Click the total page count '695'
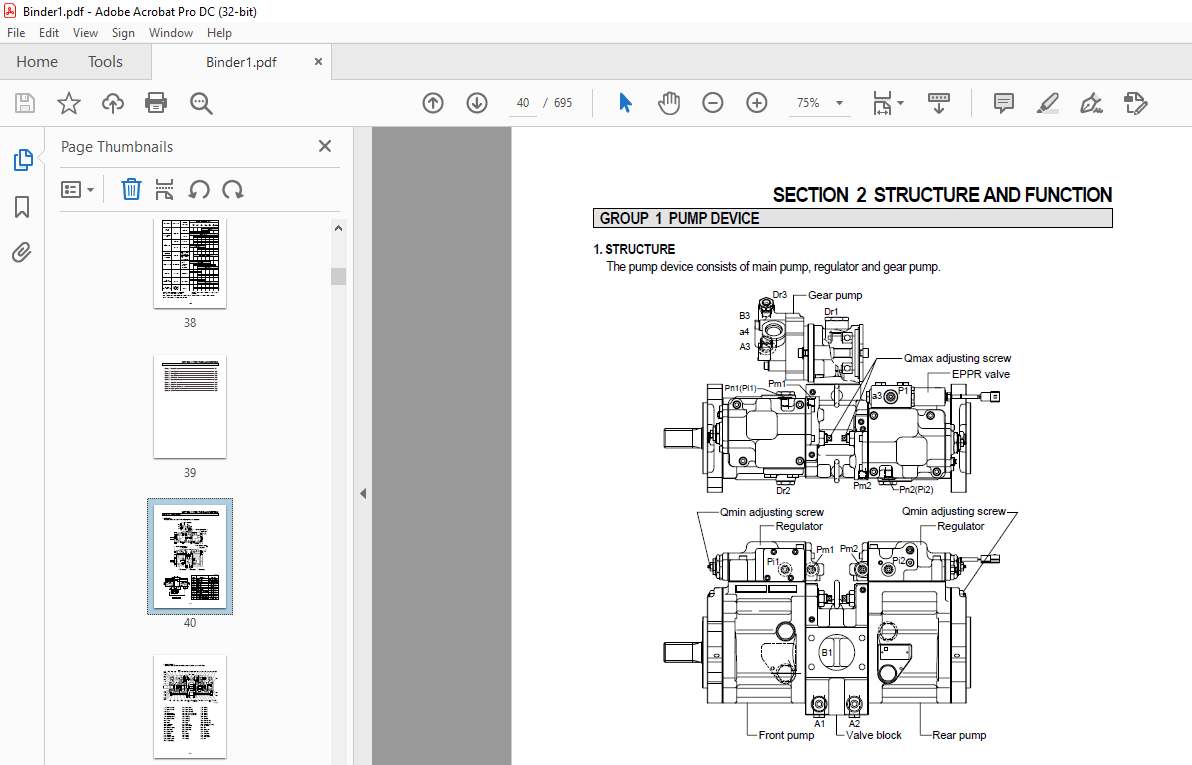Viewport: 1192px width, 765px height. tap(563, 103)
